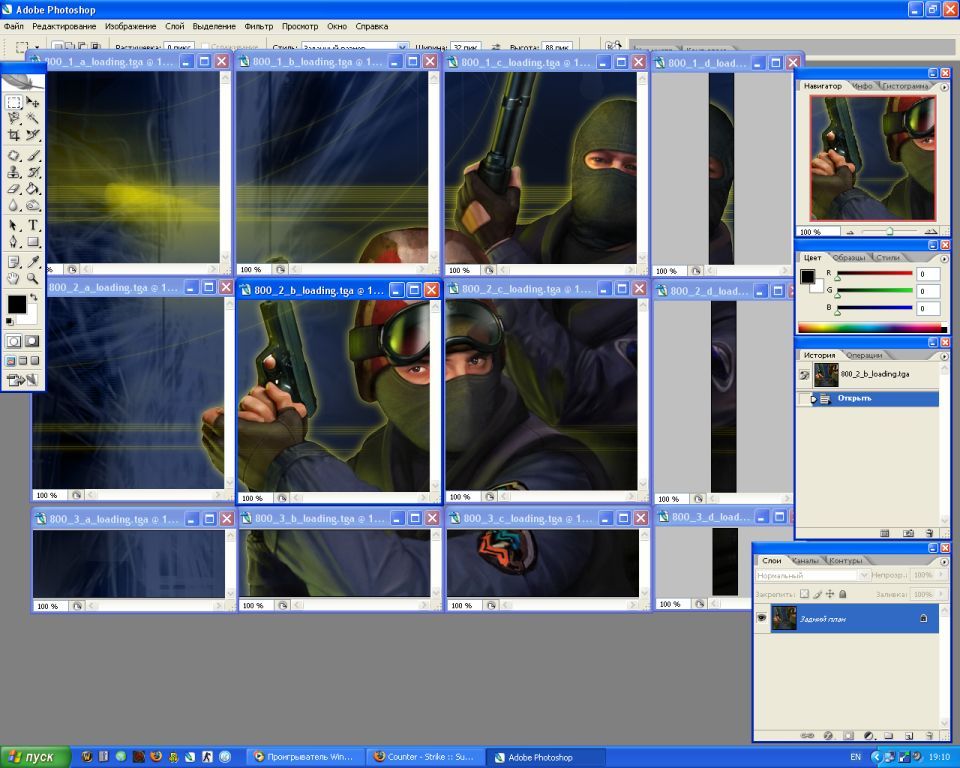This screenshot has width=960, height=768.
Task: Open the History panel flyout menu
Action: click(944, 356)
